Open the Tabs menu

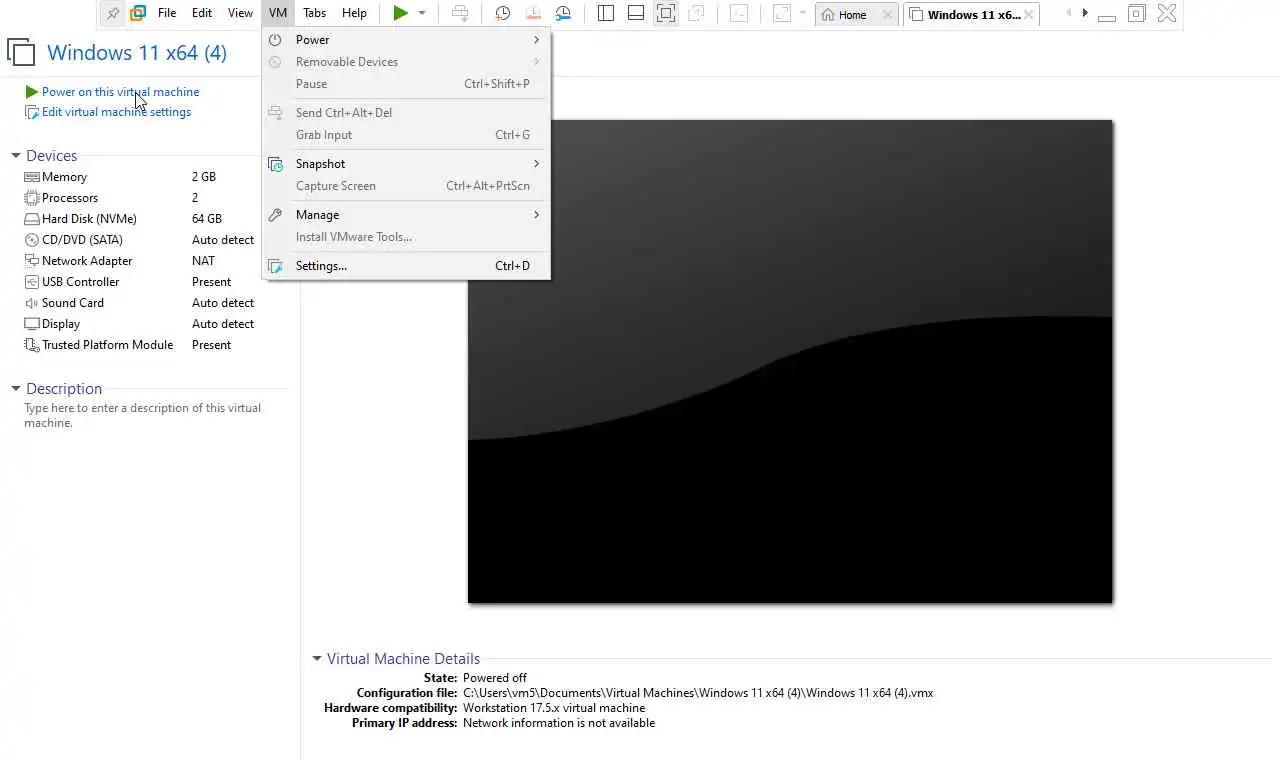[314, 13]
